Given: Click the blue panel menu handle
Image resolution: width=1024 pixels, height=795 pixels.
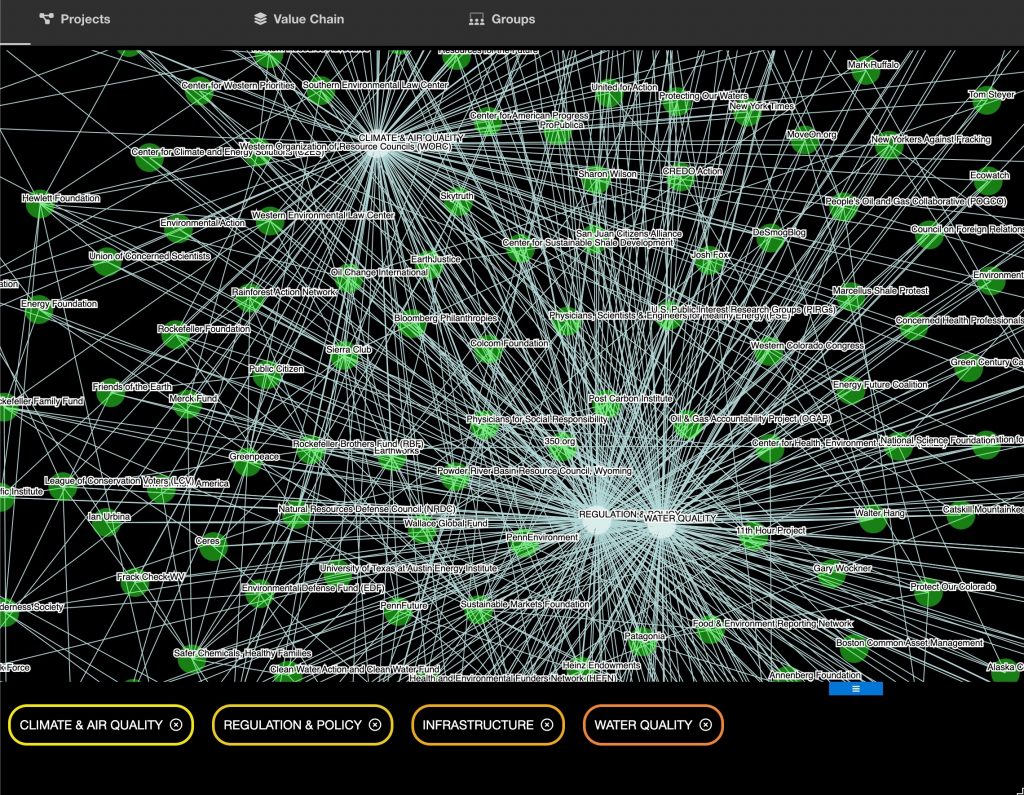Looking at the screenshot, I should pyautogui.click(x=856, y=689).
